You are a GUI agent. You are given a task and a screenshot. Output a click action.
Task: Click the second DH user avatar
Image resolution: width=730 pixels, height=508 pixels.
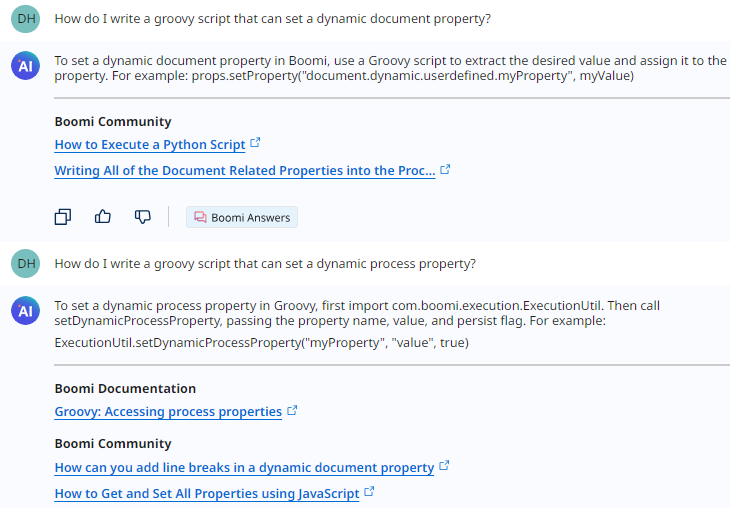point(25,264)
